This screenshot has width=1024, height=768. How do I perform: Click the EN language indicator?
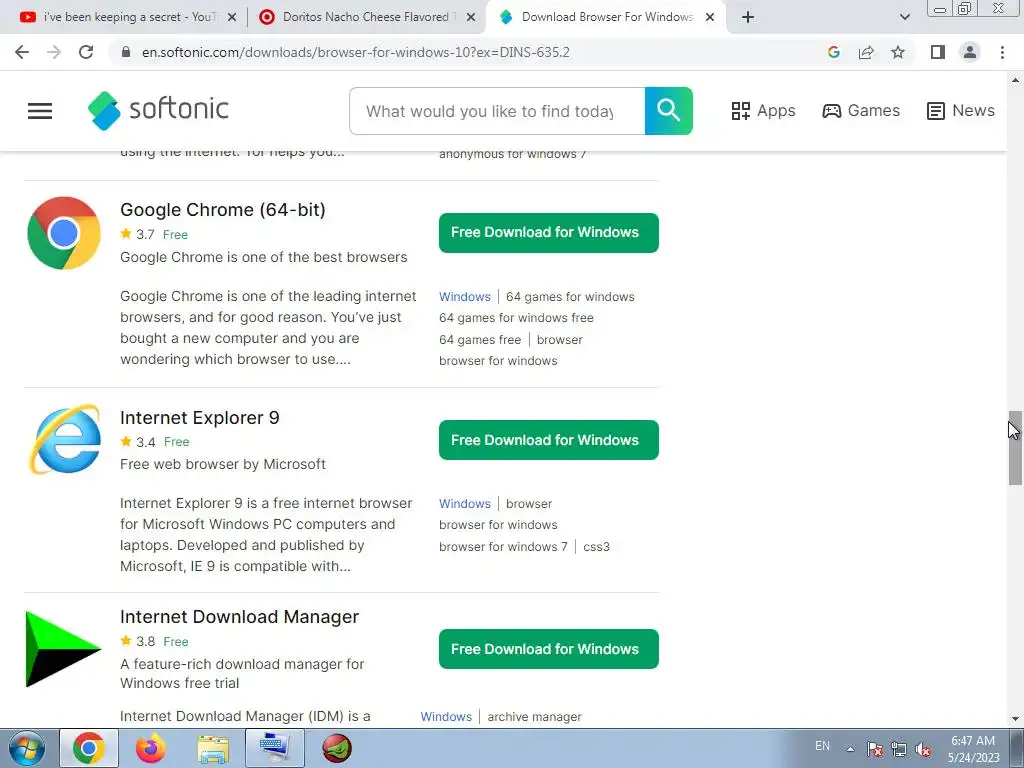(x=822, y=746)
